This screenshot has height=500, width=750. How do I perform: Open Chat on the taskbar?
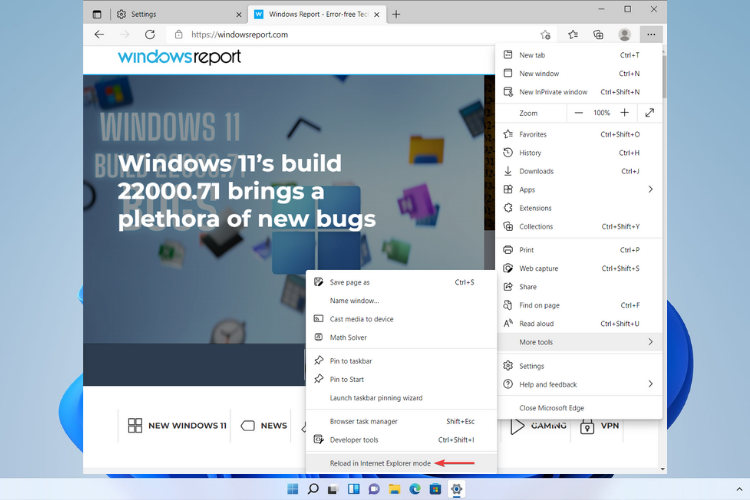374,489
